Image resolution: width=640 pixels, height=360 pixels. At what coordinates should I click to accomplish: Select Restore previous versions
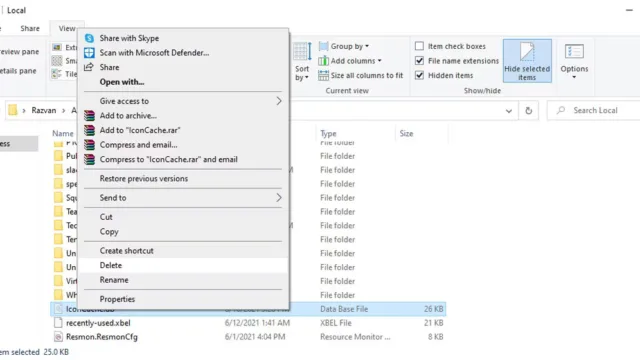[x=182, y=179]
